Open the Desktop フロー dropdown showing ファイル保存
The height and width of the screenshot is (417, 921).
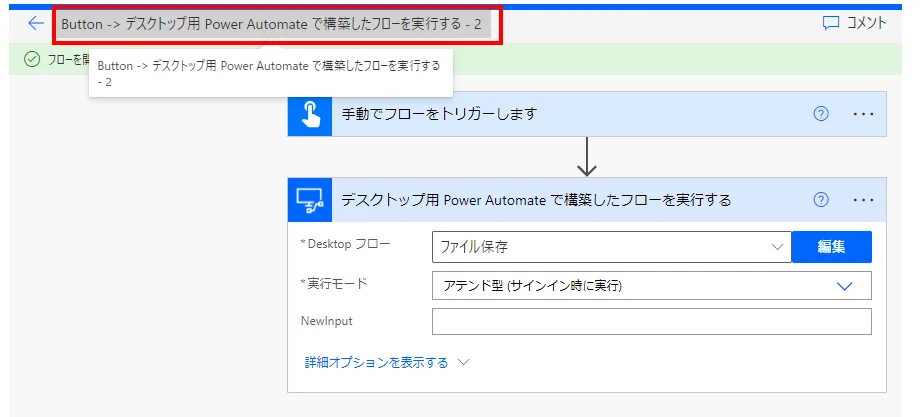click(611, 246)
